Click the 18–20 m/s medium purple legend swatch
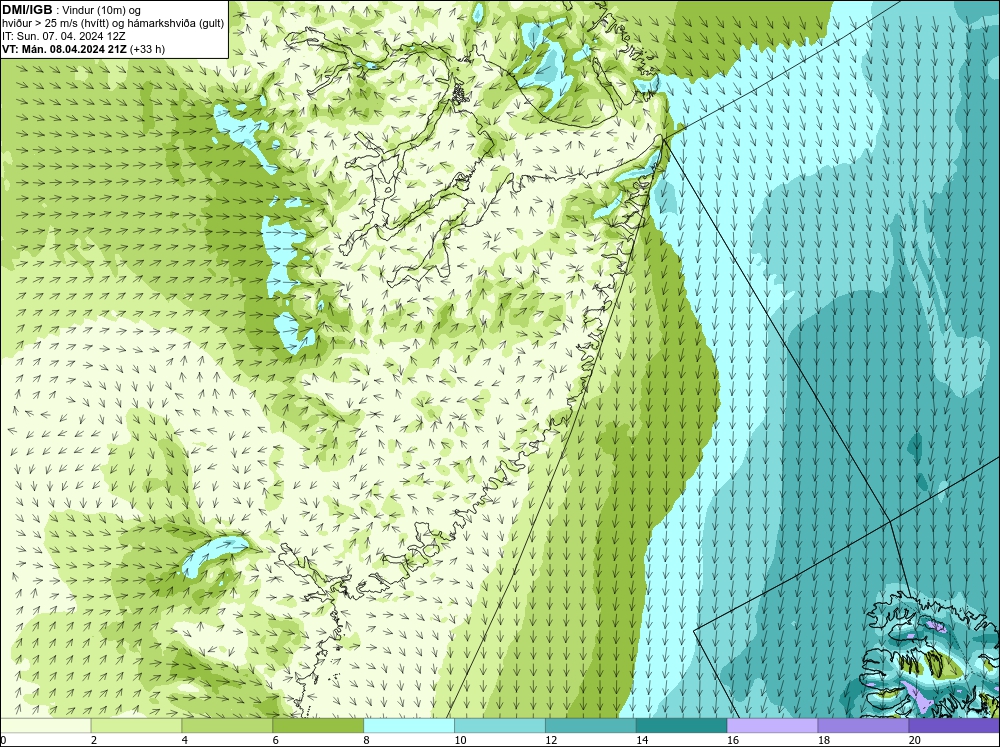The width and height of the screenshot is (1000, 747). [x=863, y=725]
